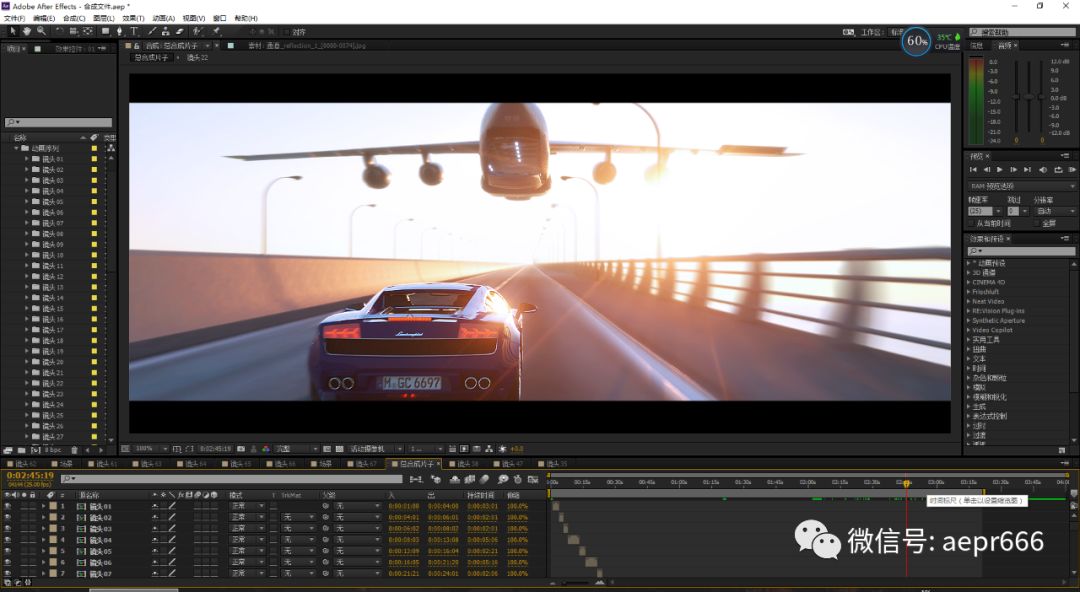Click the composition flowchart icon in viewer footer
The image size is (1080, 592).
click(488, 449)
